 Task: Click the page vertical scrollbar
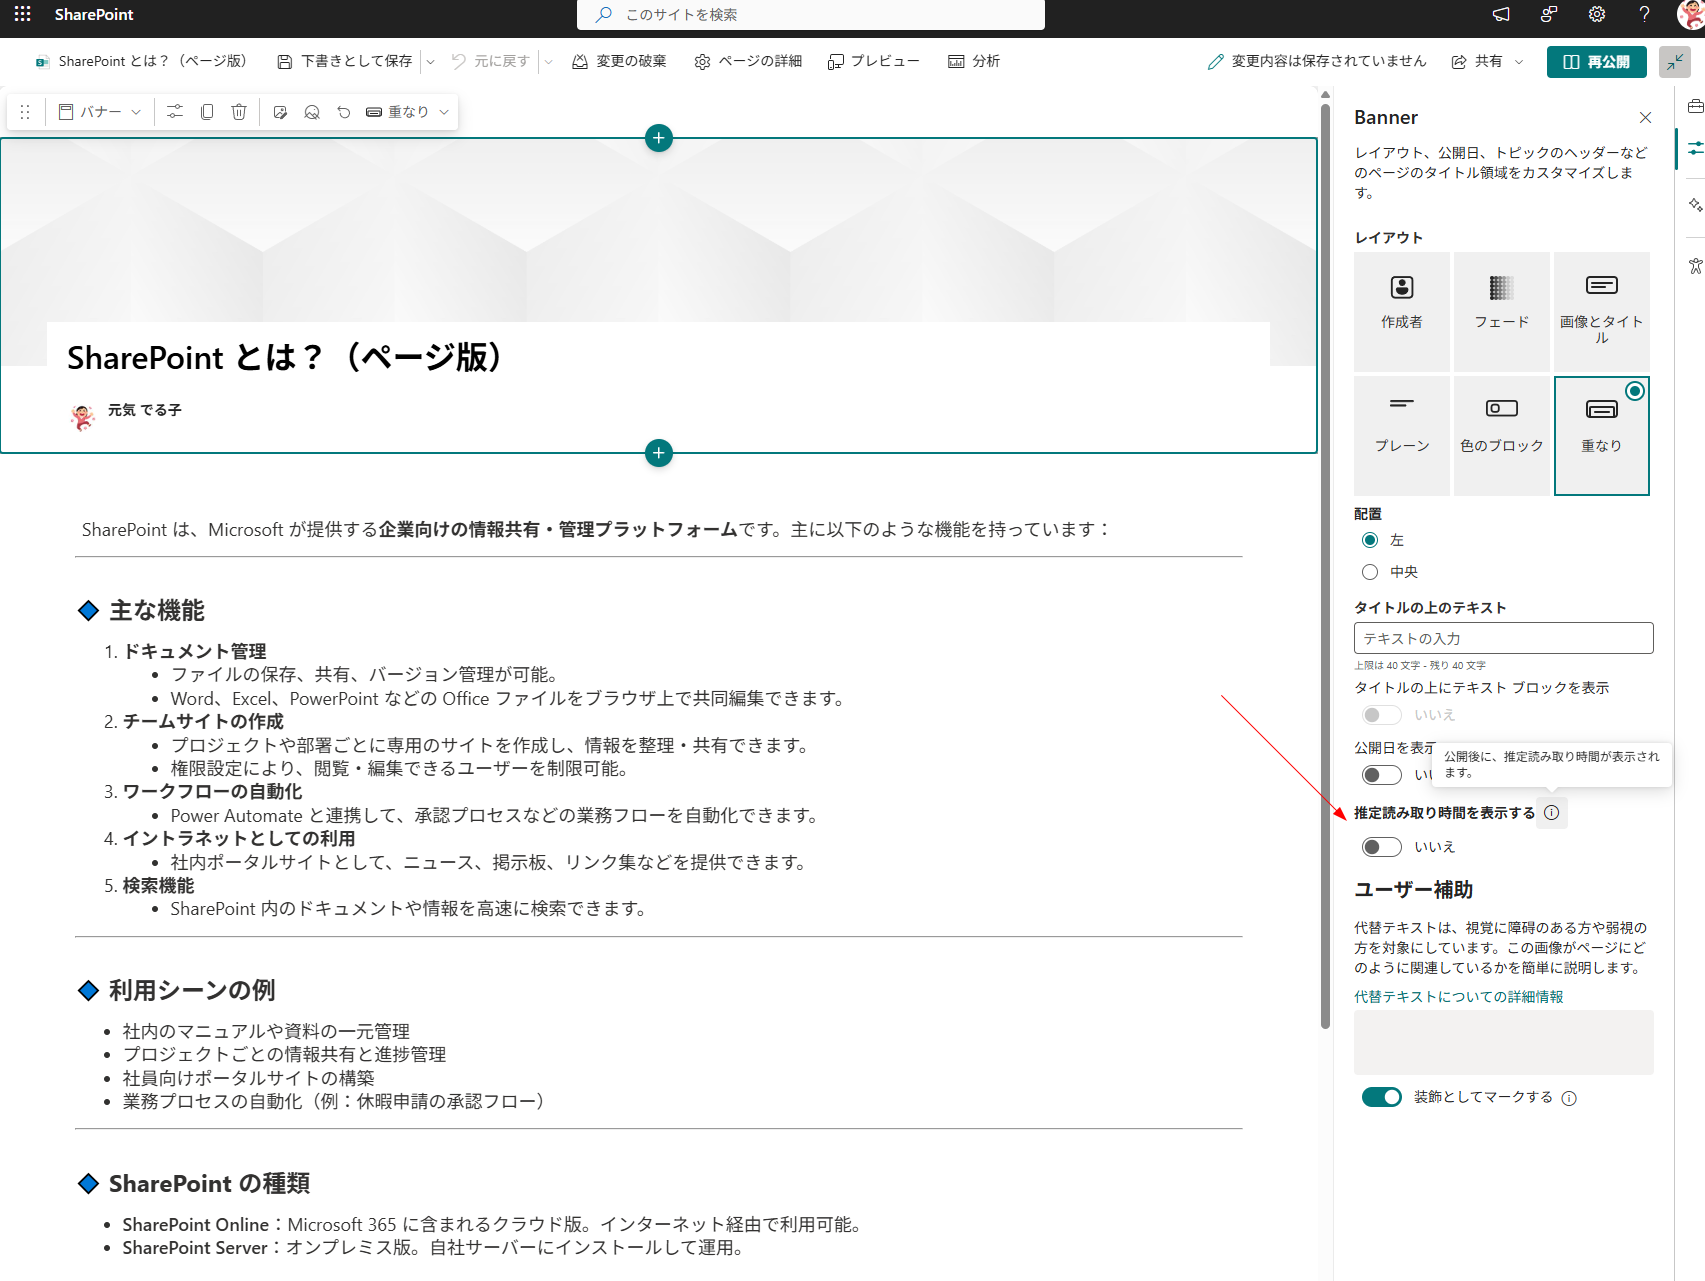click(x=1325, y=565)
